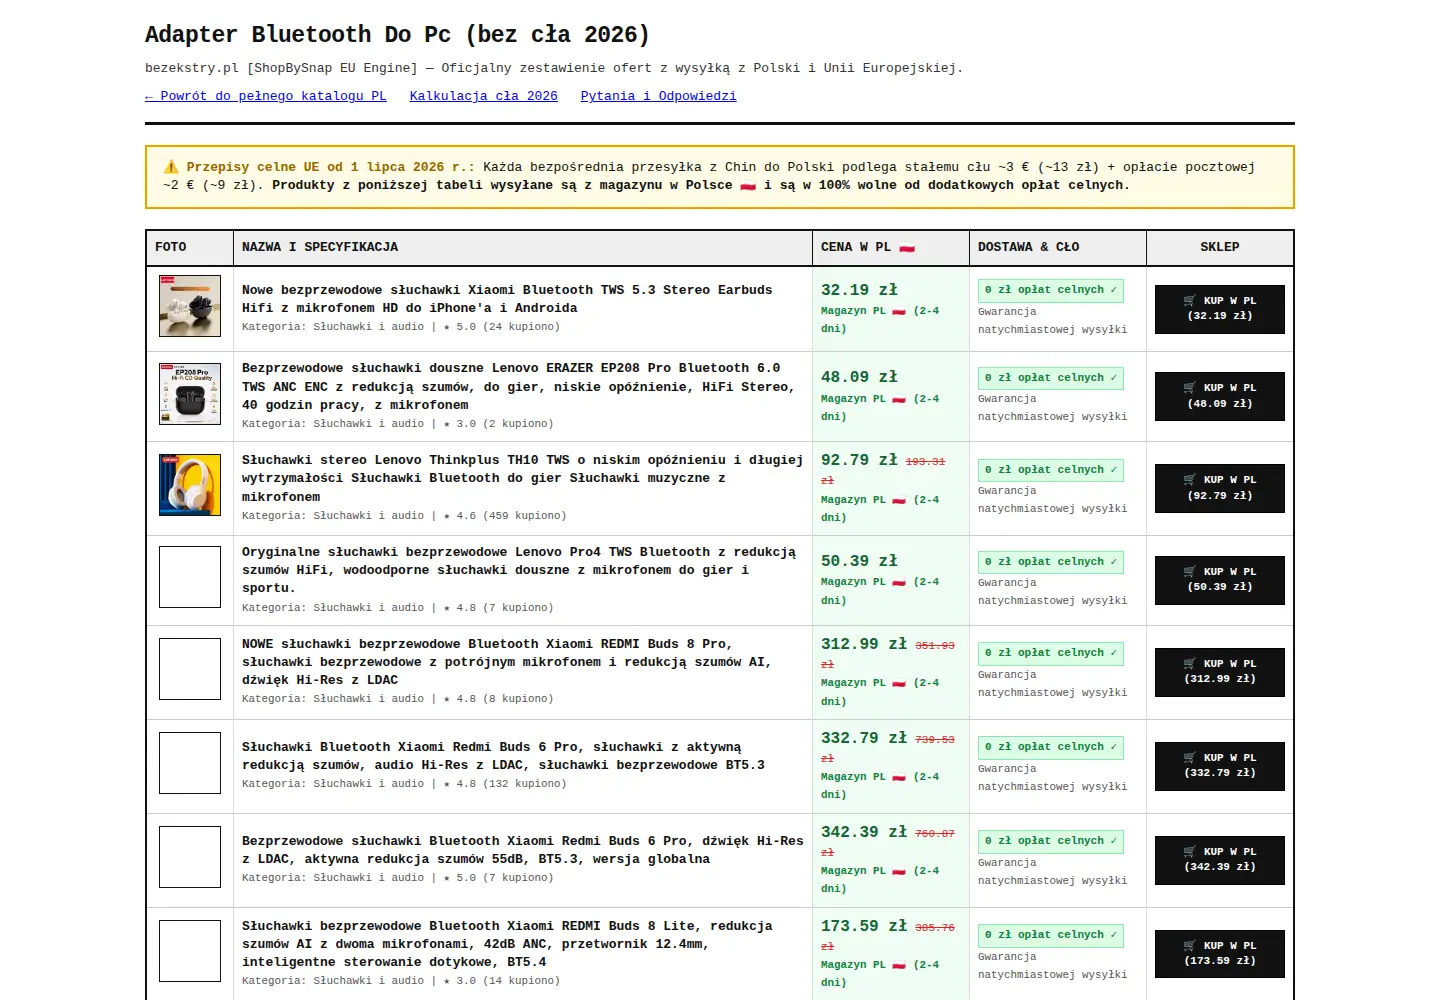
Task: Go to Pytania i Odpowiedzi
Action: (x=659, y=96)
